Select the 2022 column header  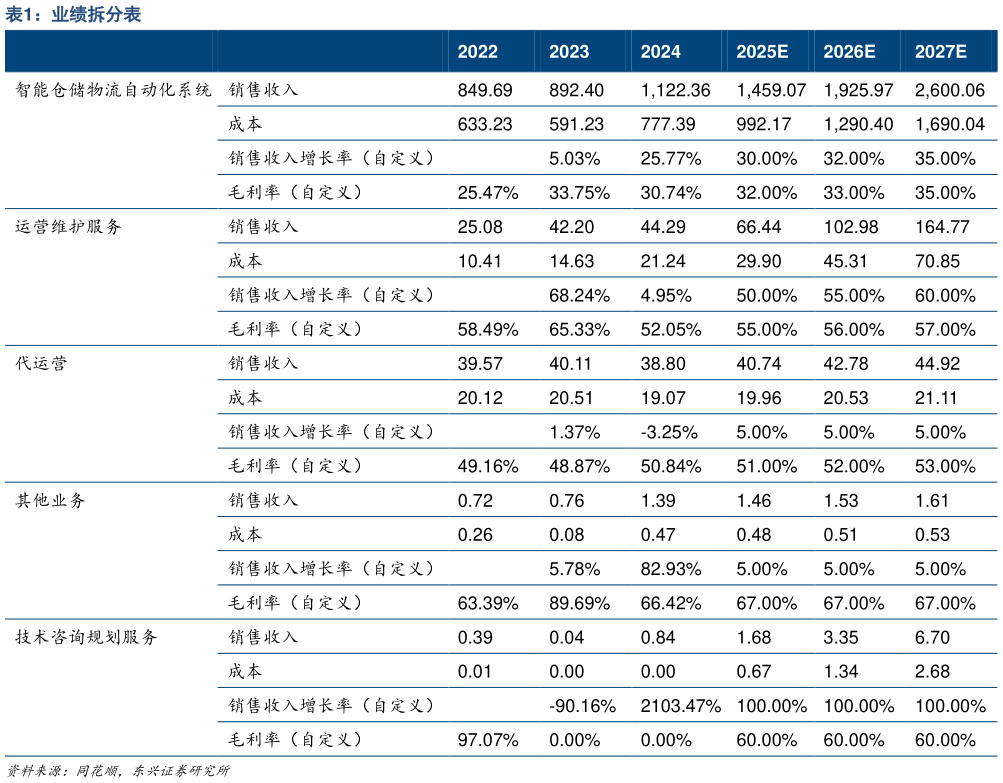(477, 52)
